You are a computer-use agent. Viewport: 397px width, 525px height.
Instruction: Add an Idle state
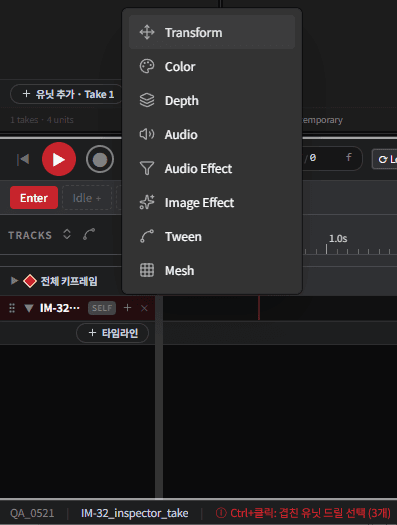[87, 198]
